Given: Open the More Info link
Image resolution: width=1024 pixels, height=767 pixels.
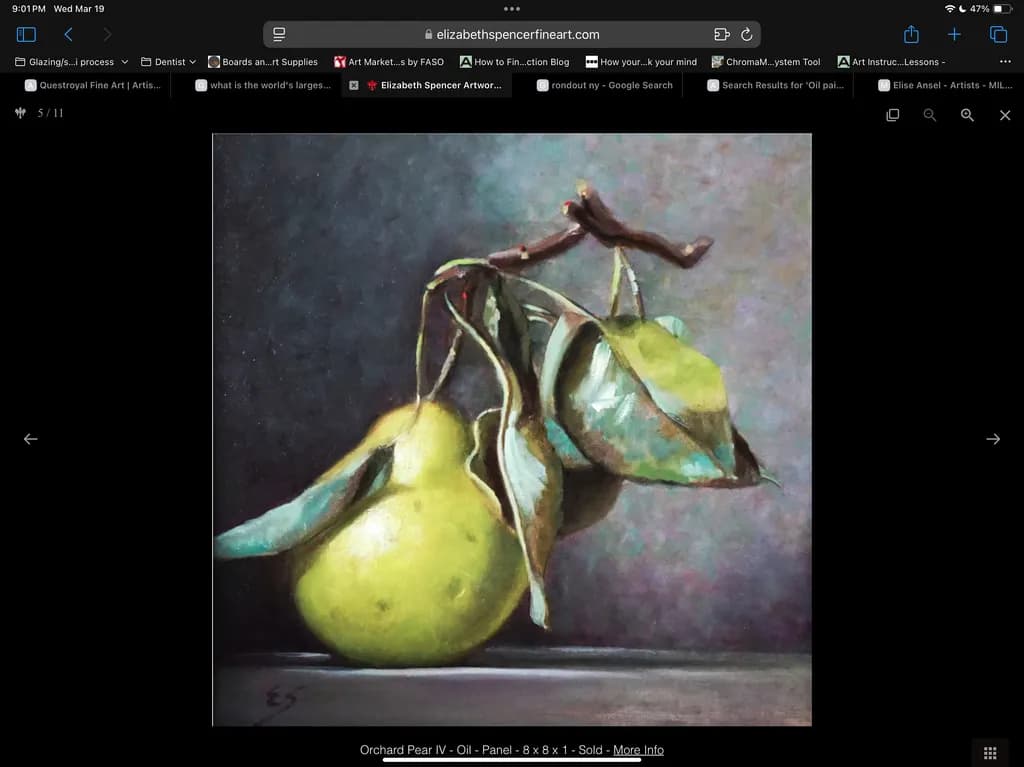Looking at the screenshot, I should pyautogui.click(x=638, y=750).
